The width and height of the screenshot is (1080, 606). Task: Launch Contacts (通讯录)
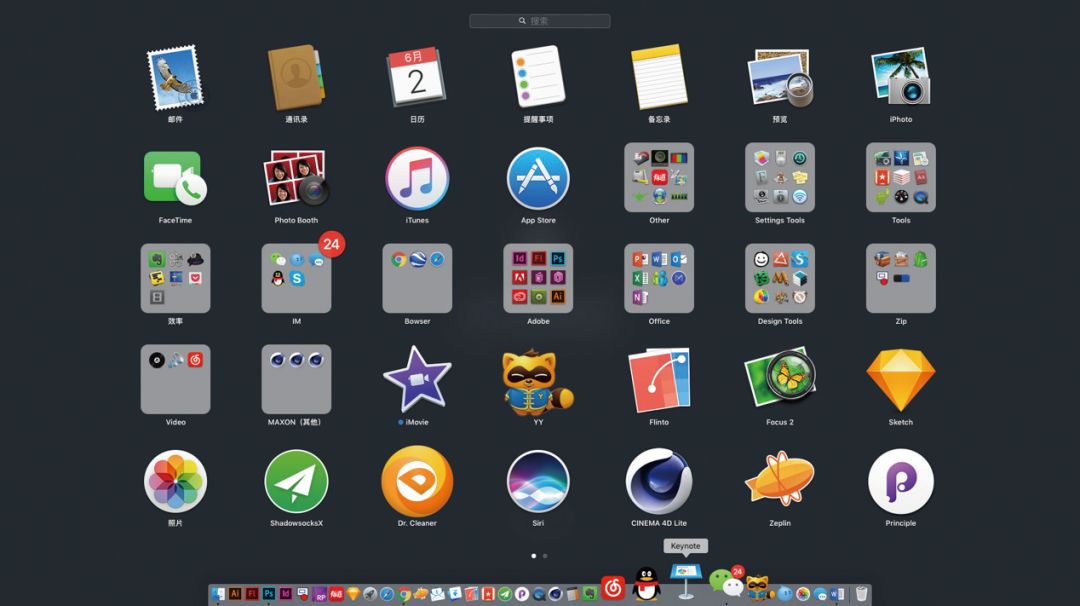point(296,78)
